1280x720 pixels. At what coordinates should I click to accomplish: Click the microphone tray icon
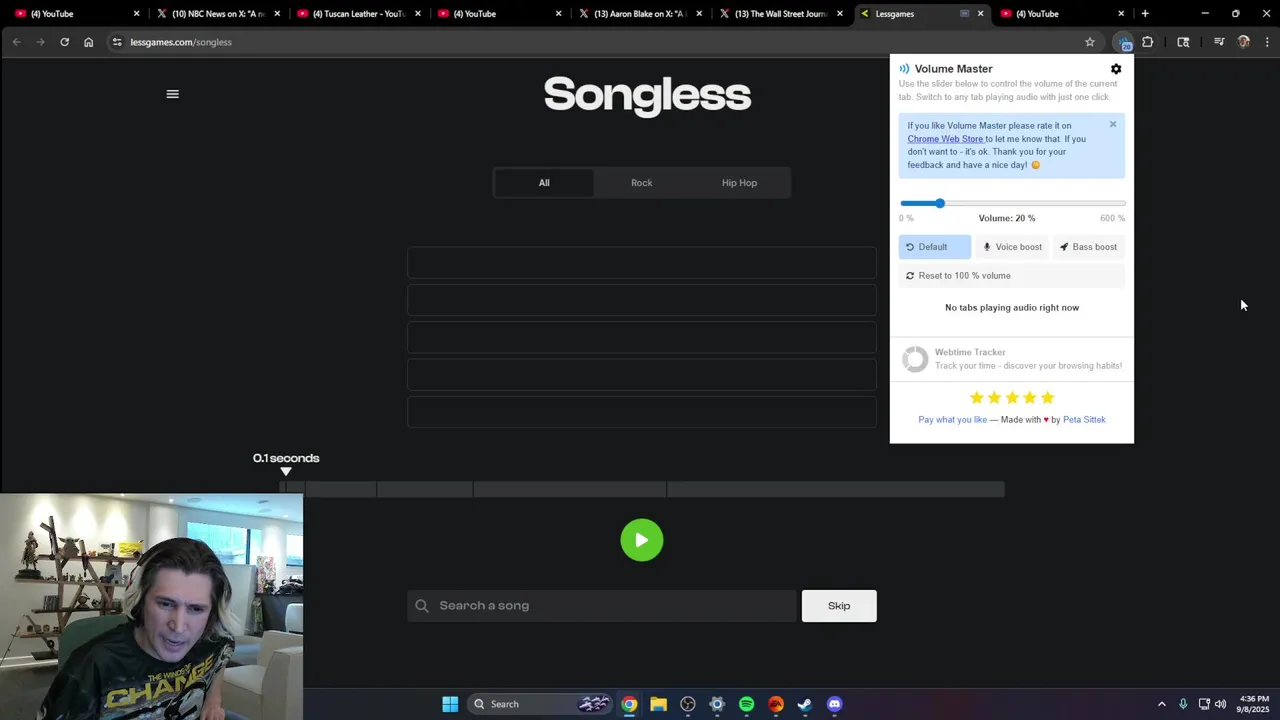[1183, 704]
